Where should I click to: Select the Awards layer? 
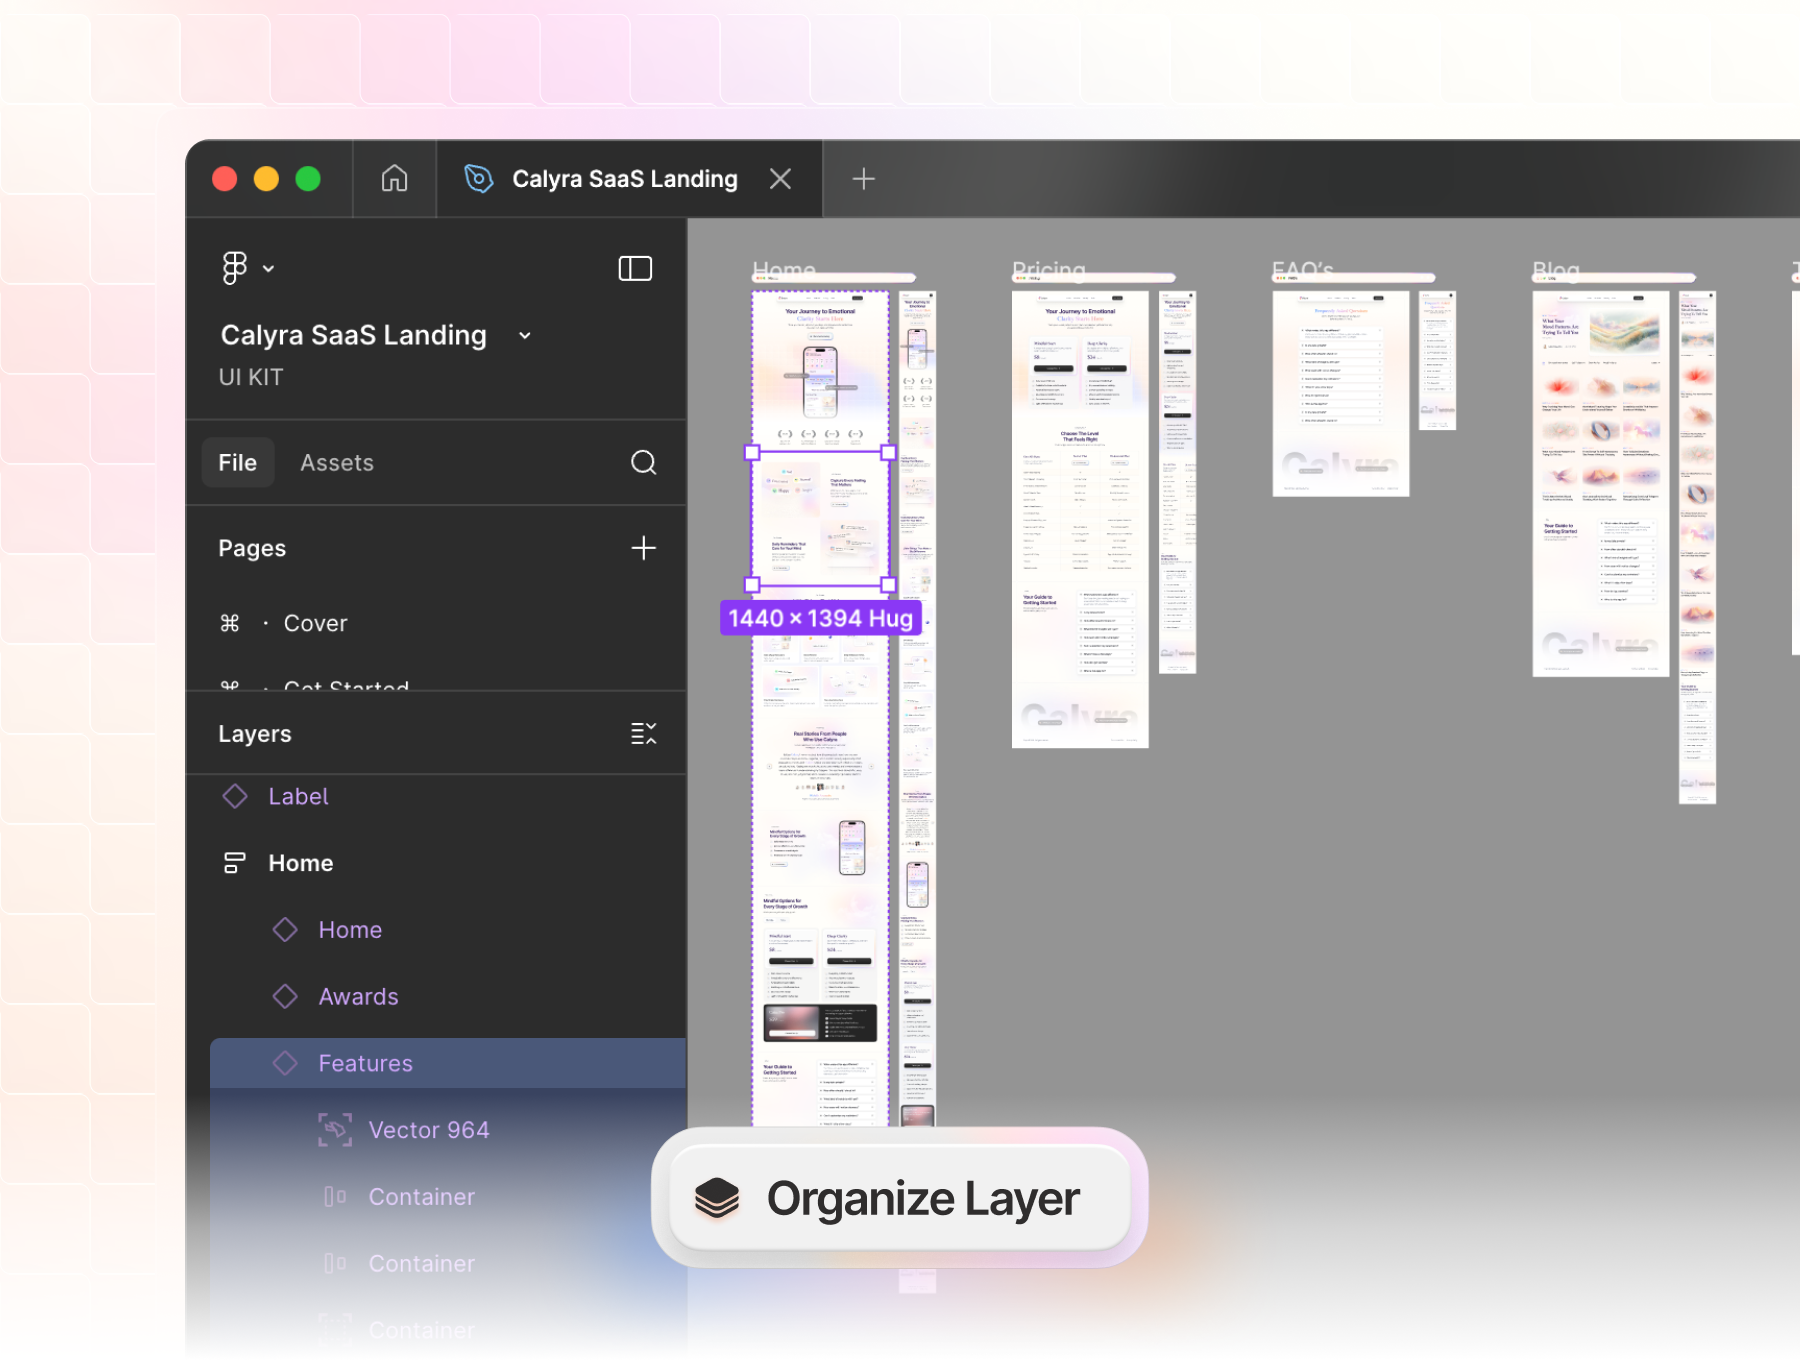click(358, 997)
